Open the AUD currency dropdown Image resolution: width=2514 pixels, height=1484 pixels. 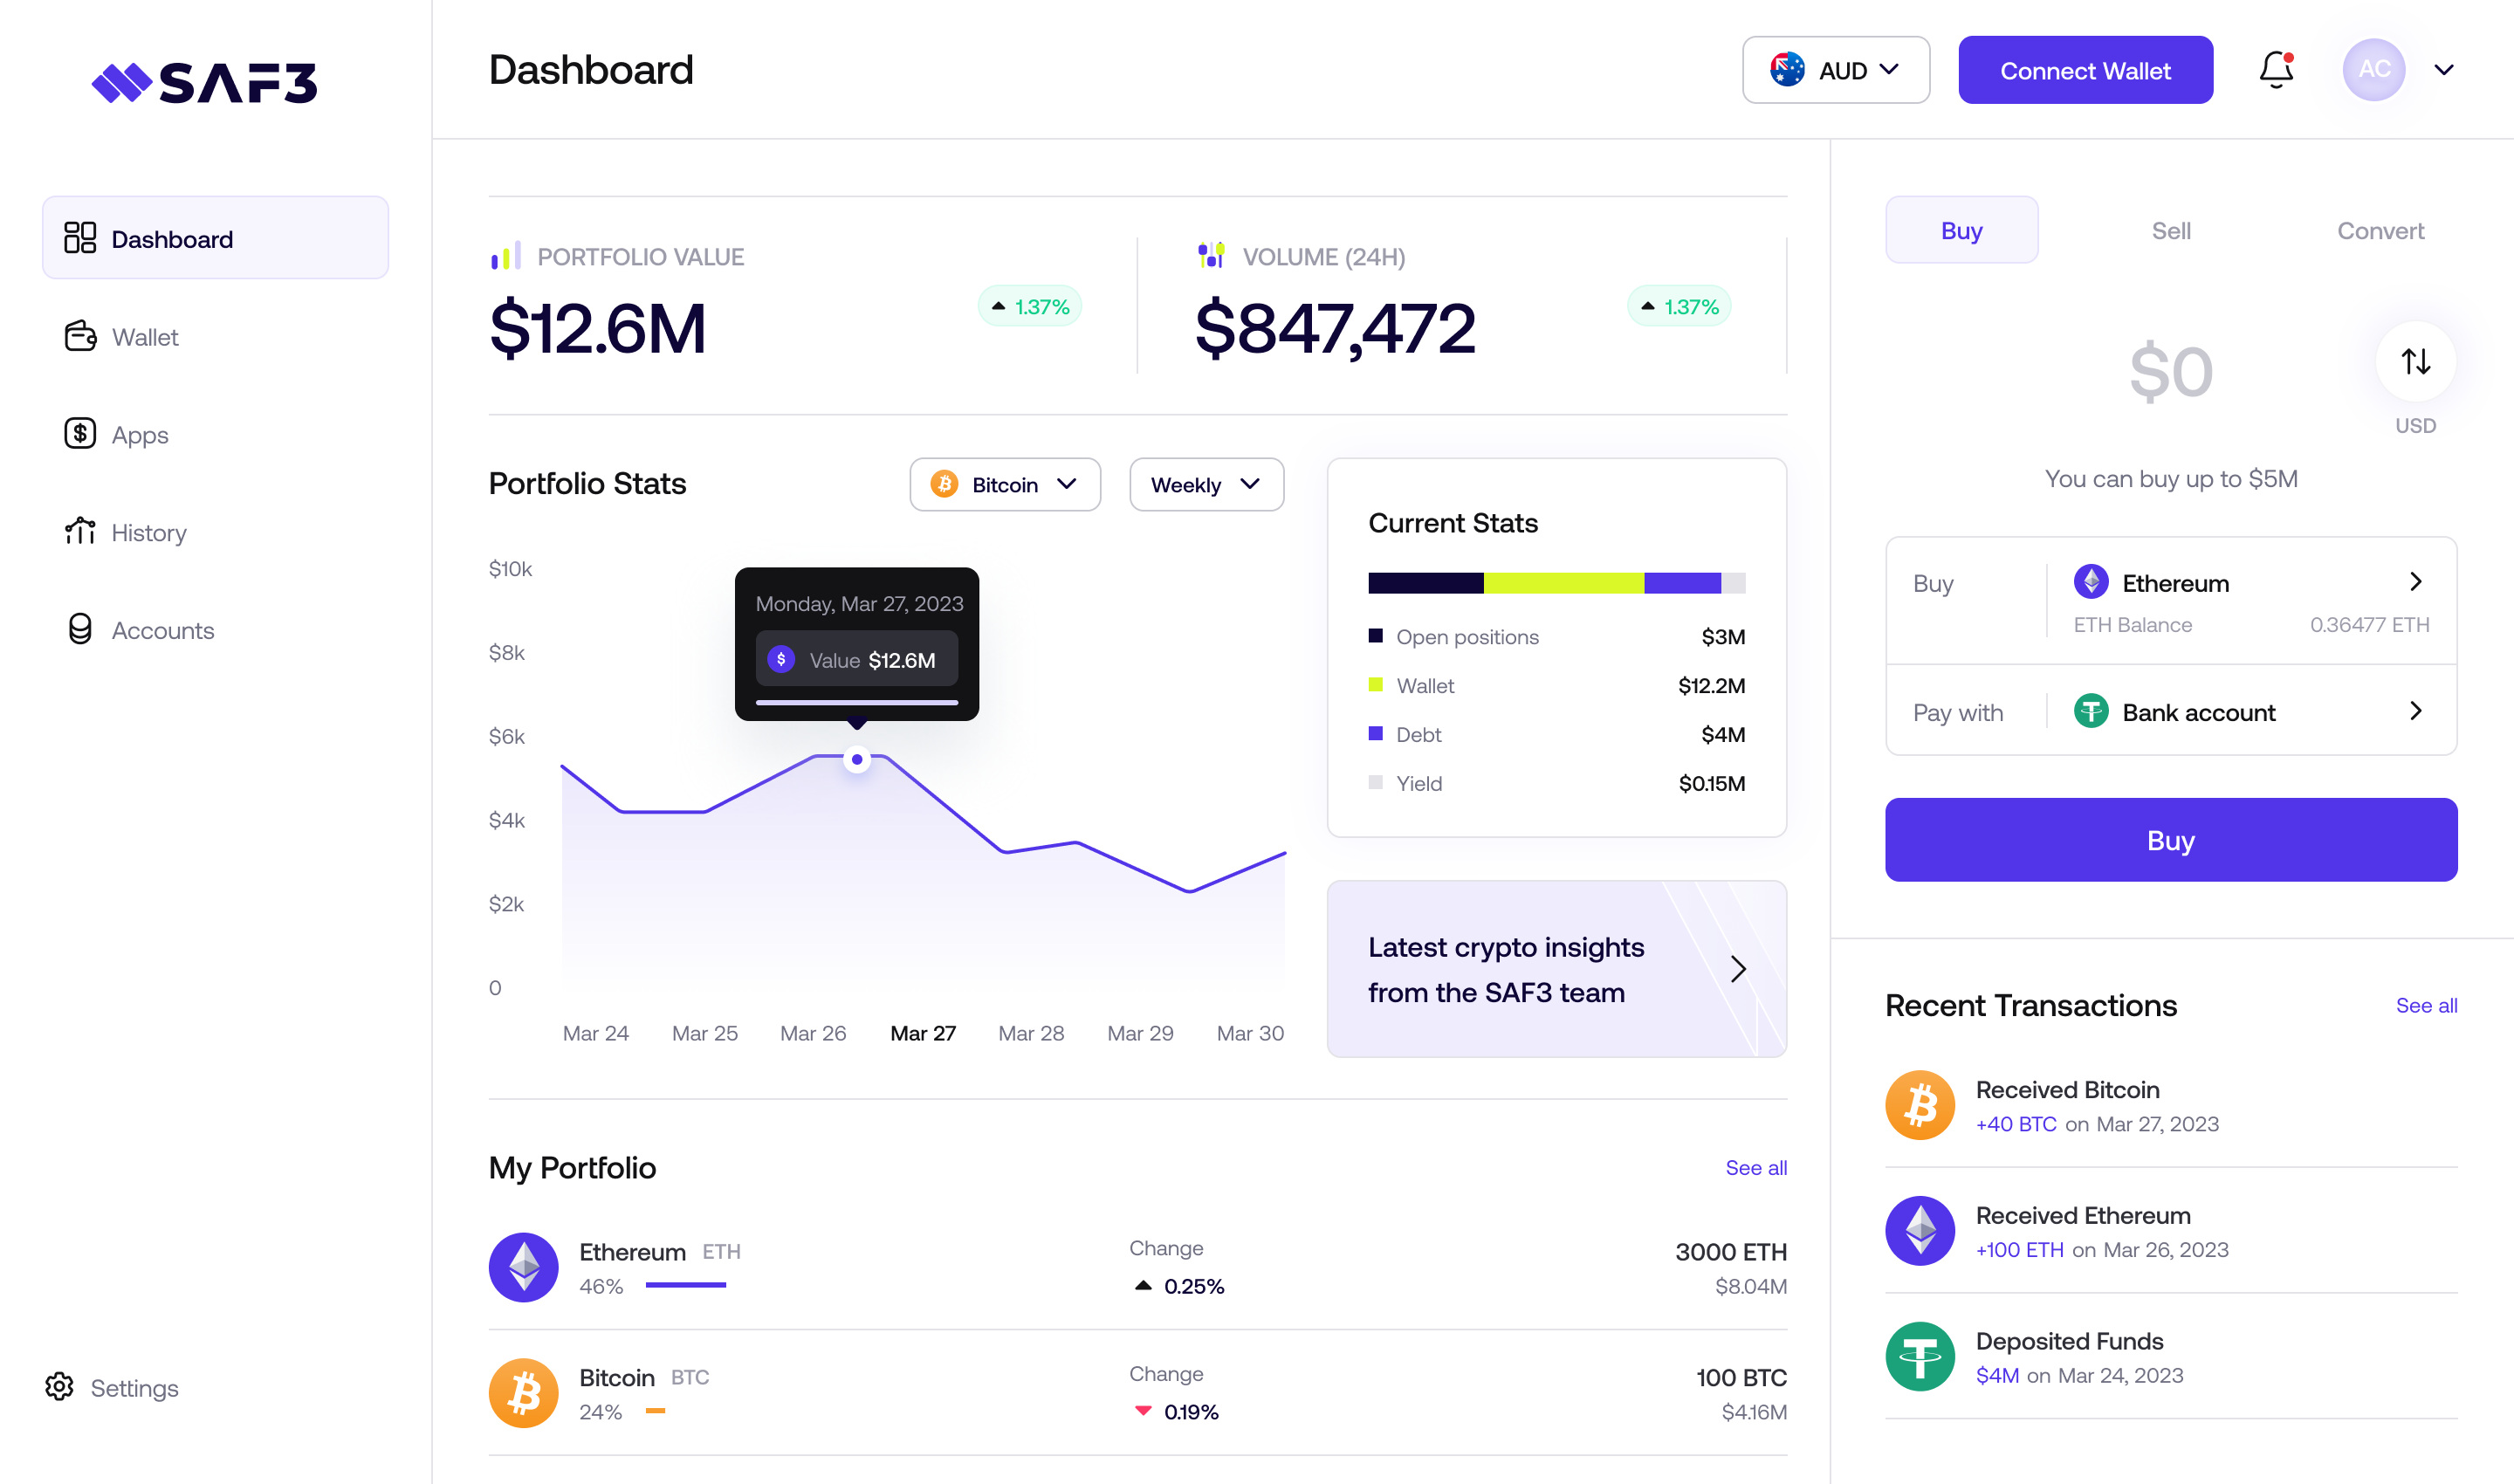(x=1836, y=70)
